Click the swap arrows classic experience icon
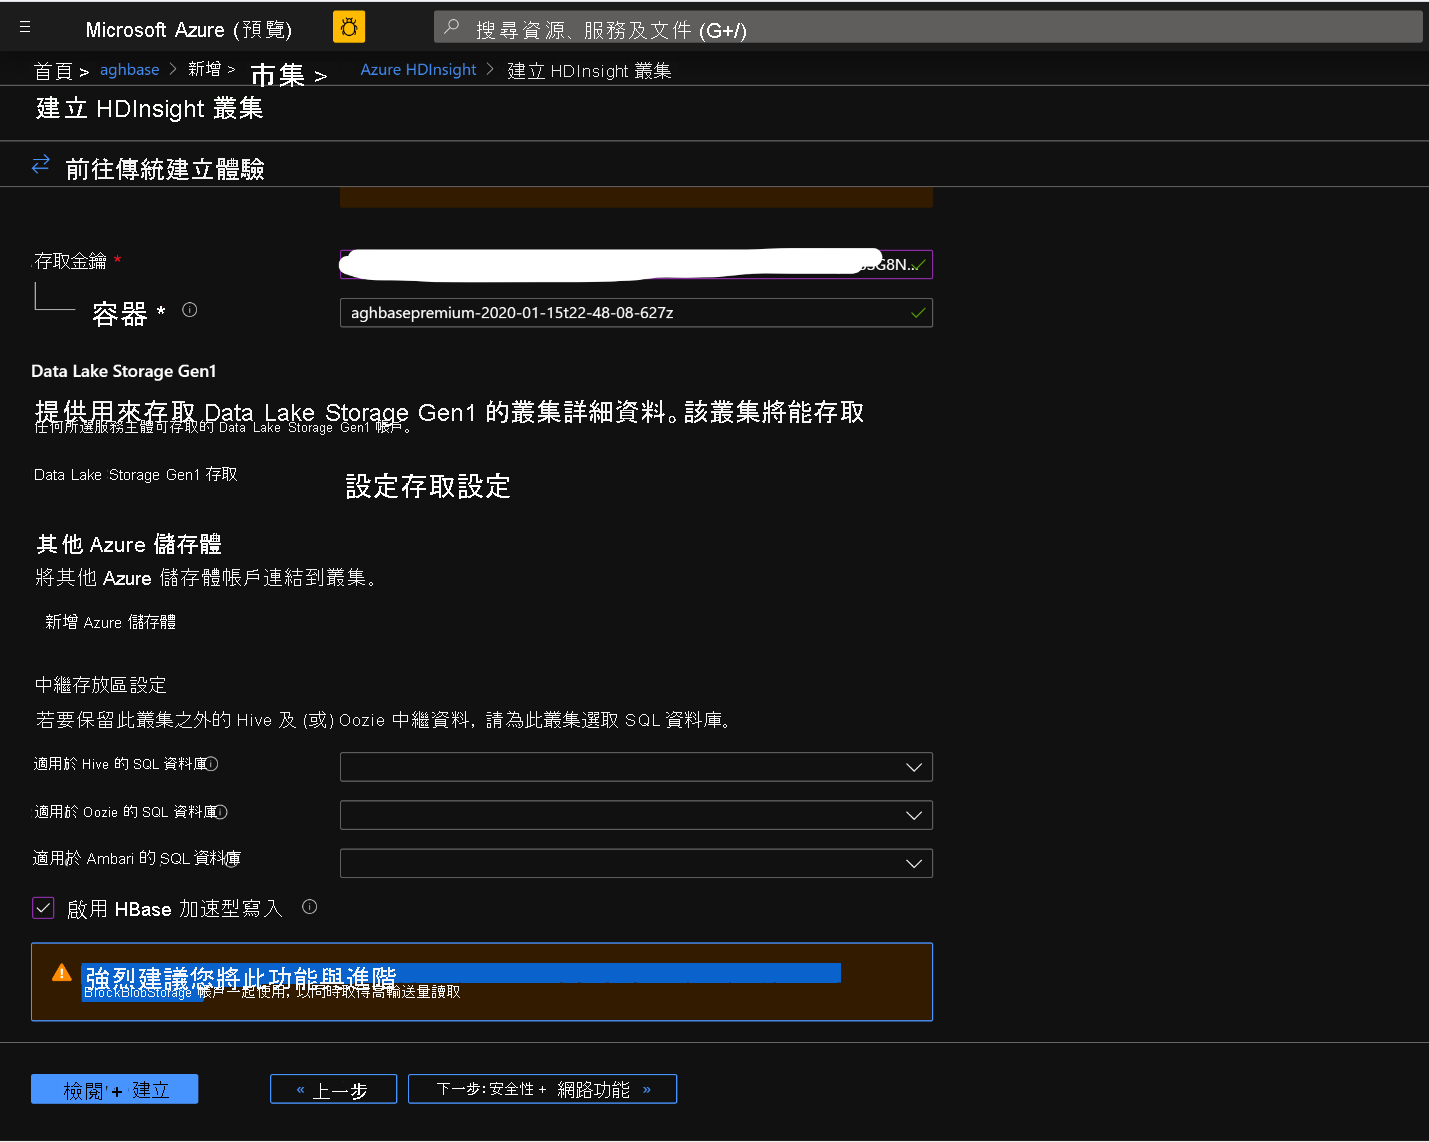1429x1142 pixels. point(41,165)
